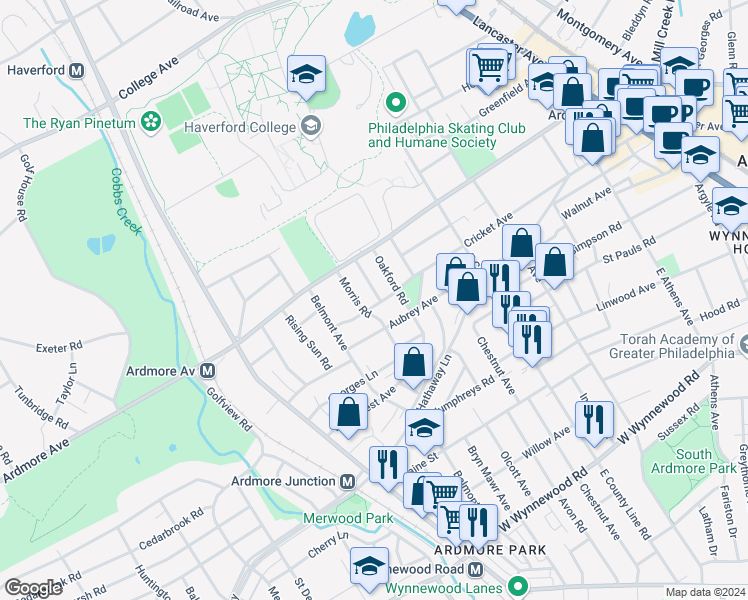
Task: Click the Tunbridge Rd street label
Action: tap(42, 407)
